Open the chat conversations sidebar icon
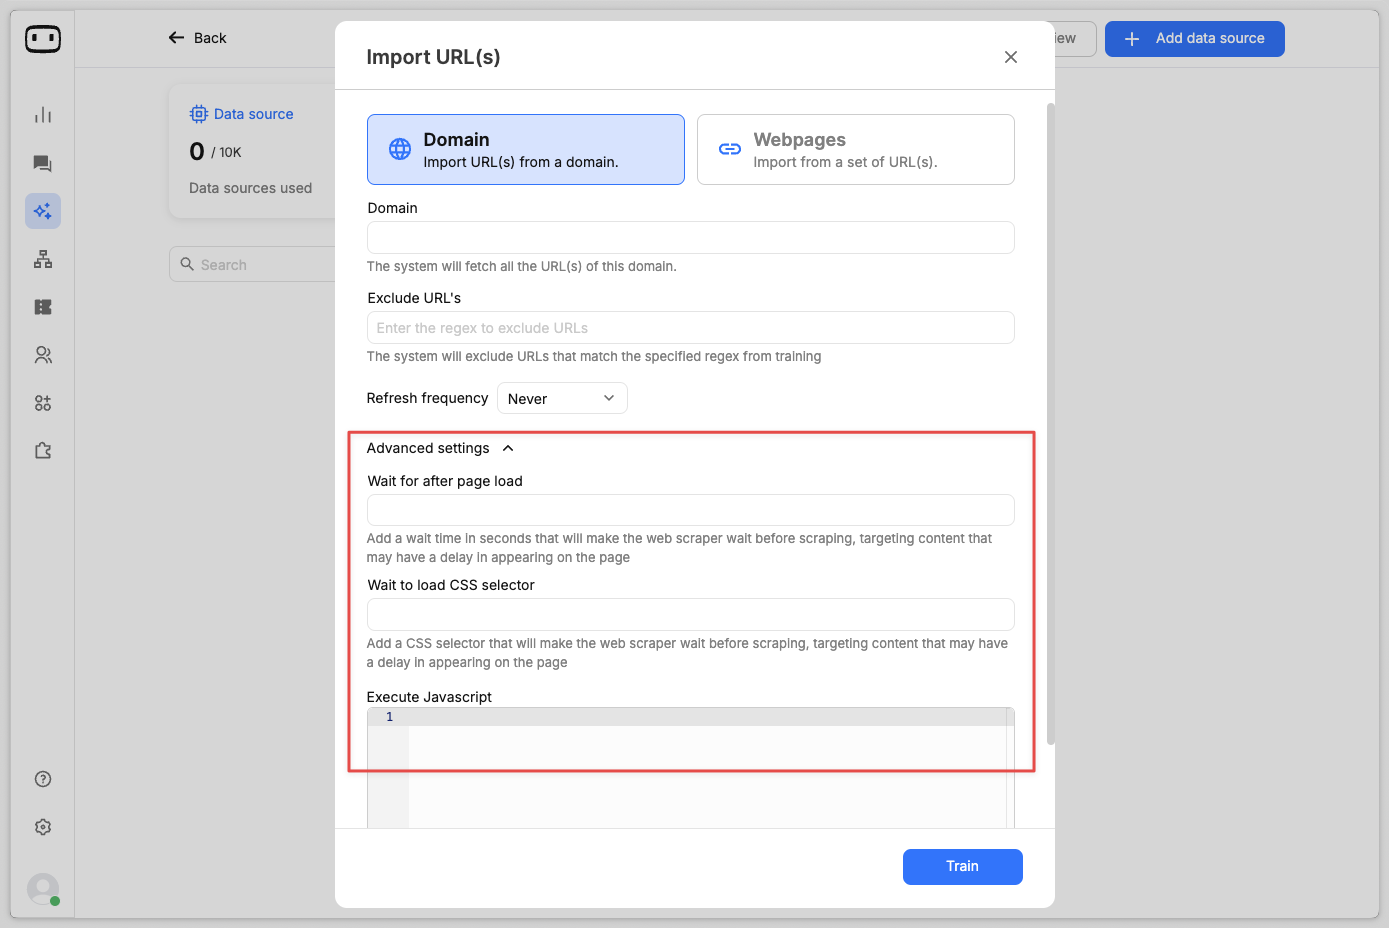The width and height of the screenshot is (1389, 928). click(43, 163)
